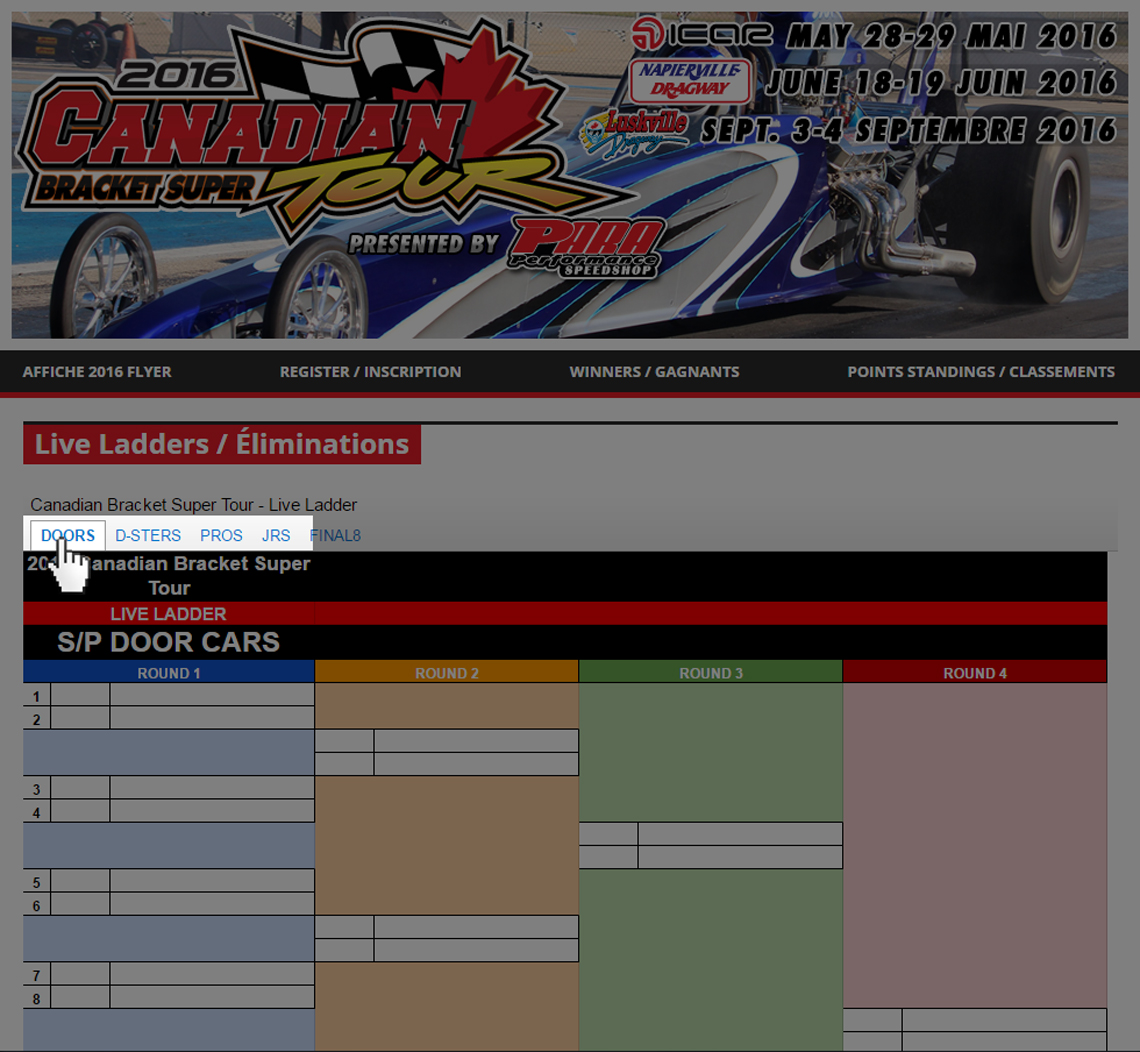Screen dimensions: 1140x1052
Task: Click the ROUND 3 column header
Action: (x=711, y=672)
